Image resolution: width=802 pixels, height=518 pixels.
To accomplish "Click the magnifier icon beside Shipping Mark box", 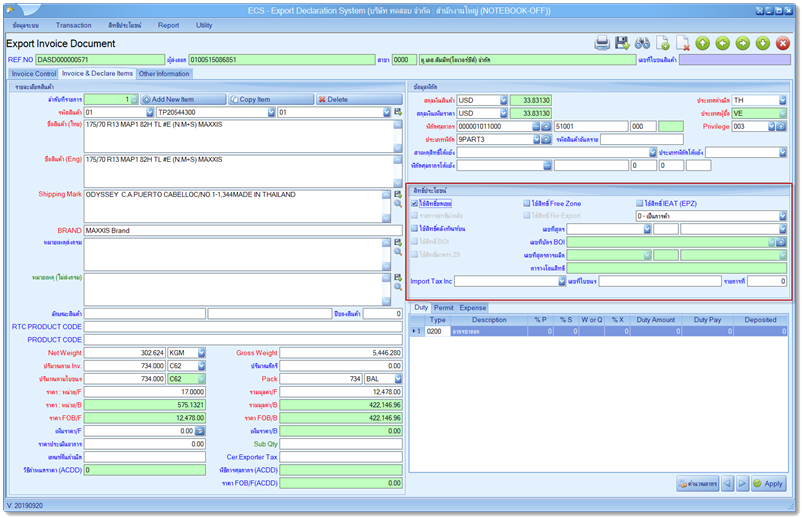I will pos(398,204).
